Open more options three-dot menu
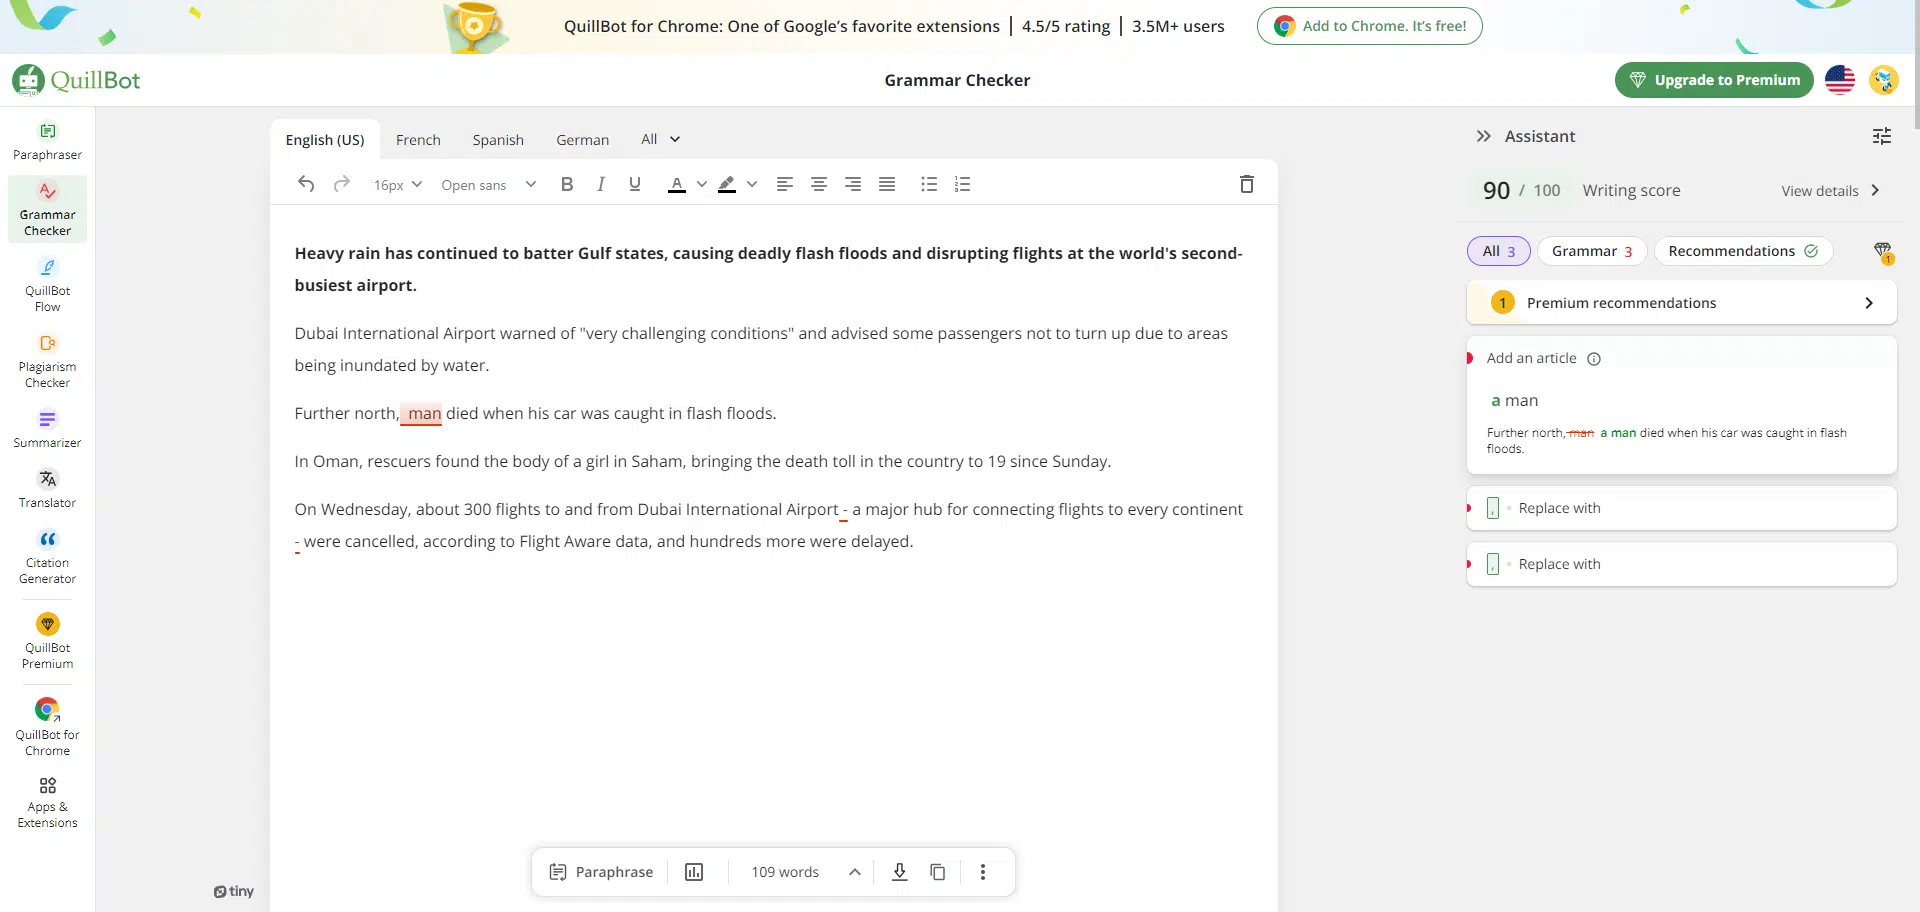 coord(983,872)
